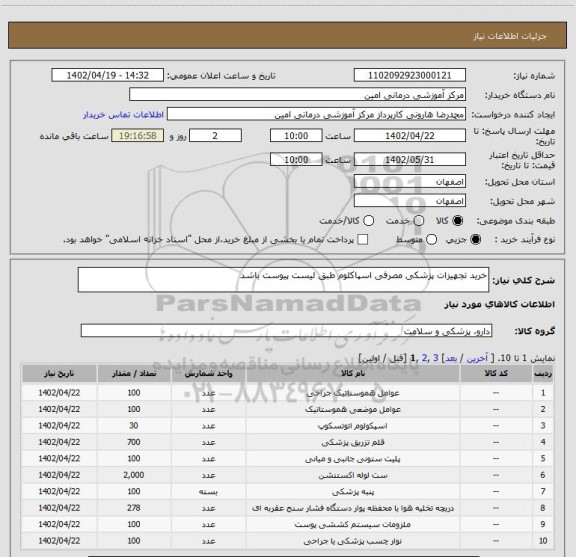Click the quantity 30 cell
The image size is (576, 557).
pyautogui.click(x=134, y=425)
